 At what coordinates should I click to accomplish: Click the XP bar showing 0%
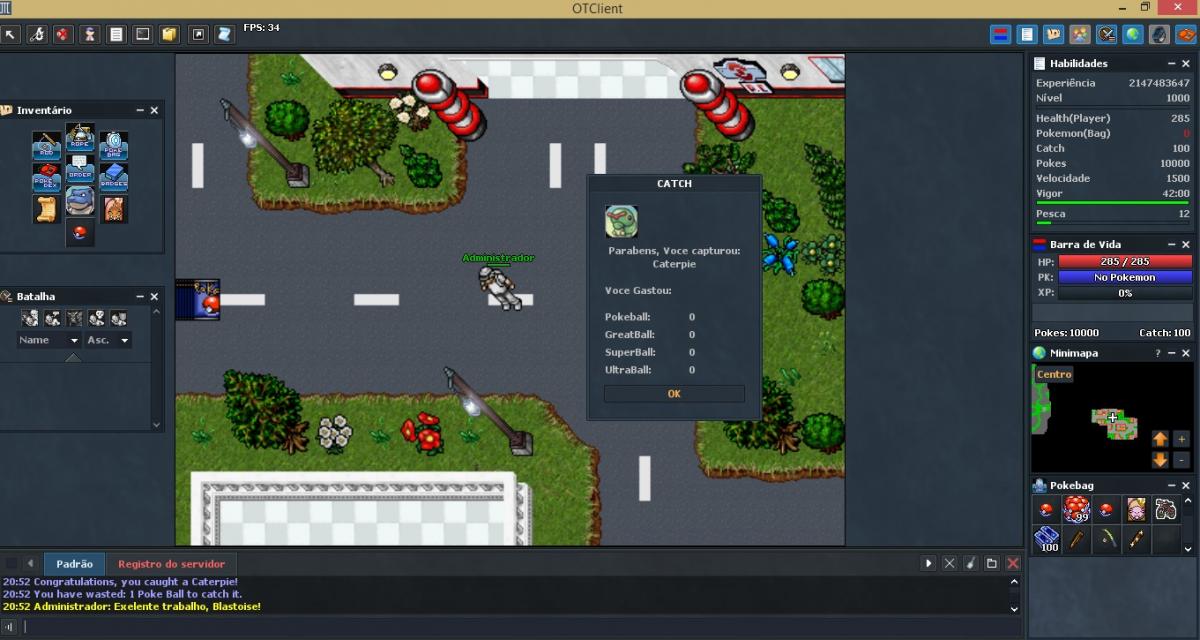1125,293
